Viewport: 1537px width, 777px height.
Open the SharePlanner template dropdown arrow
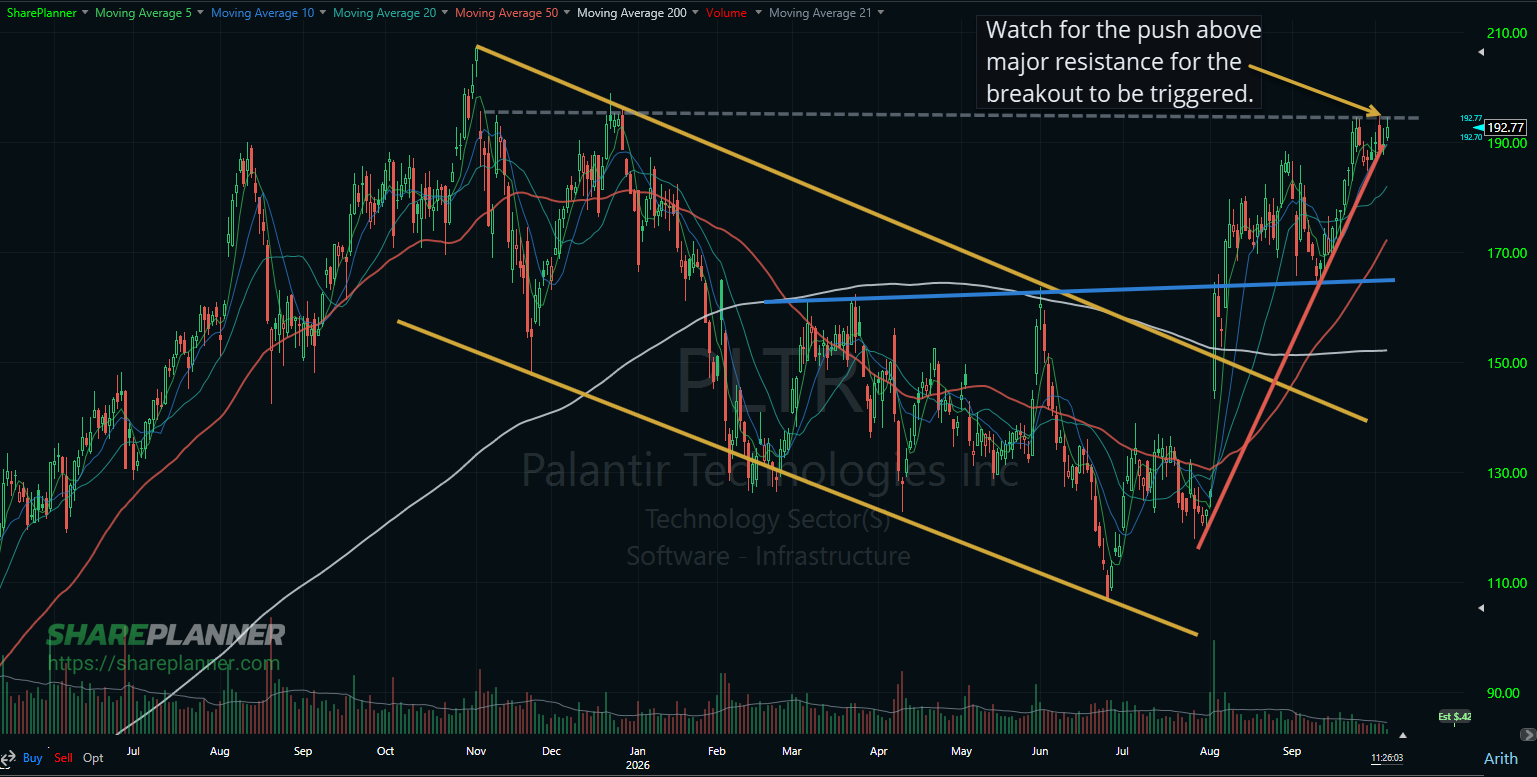(85, 13)
